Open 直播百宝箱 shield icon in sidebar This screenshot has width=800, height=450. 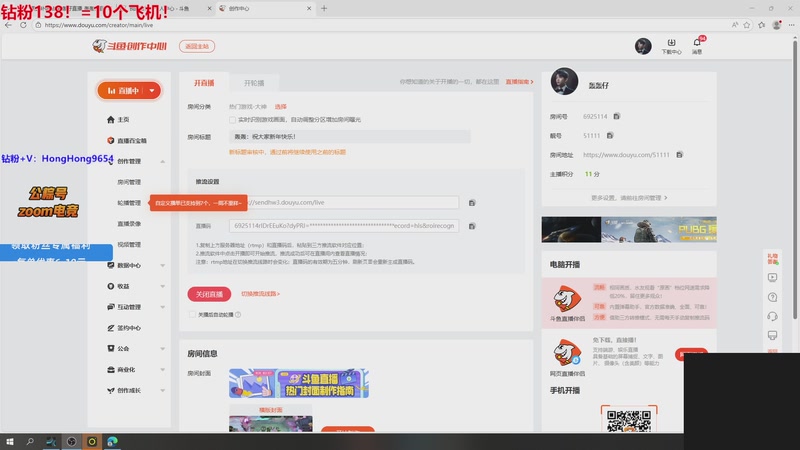(x=111, y=140)
